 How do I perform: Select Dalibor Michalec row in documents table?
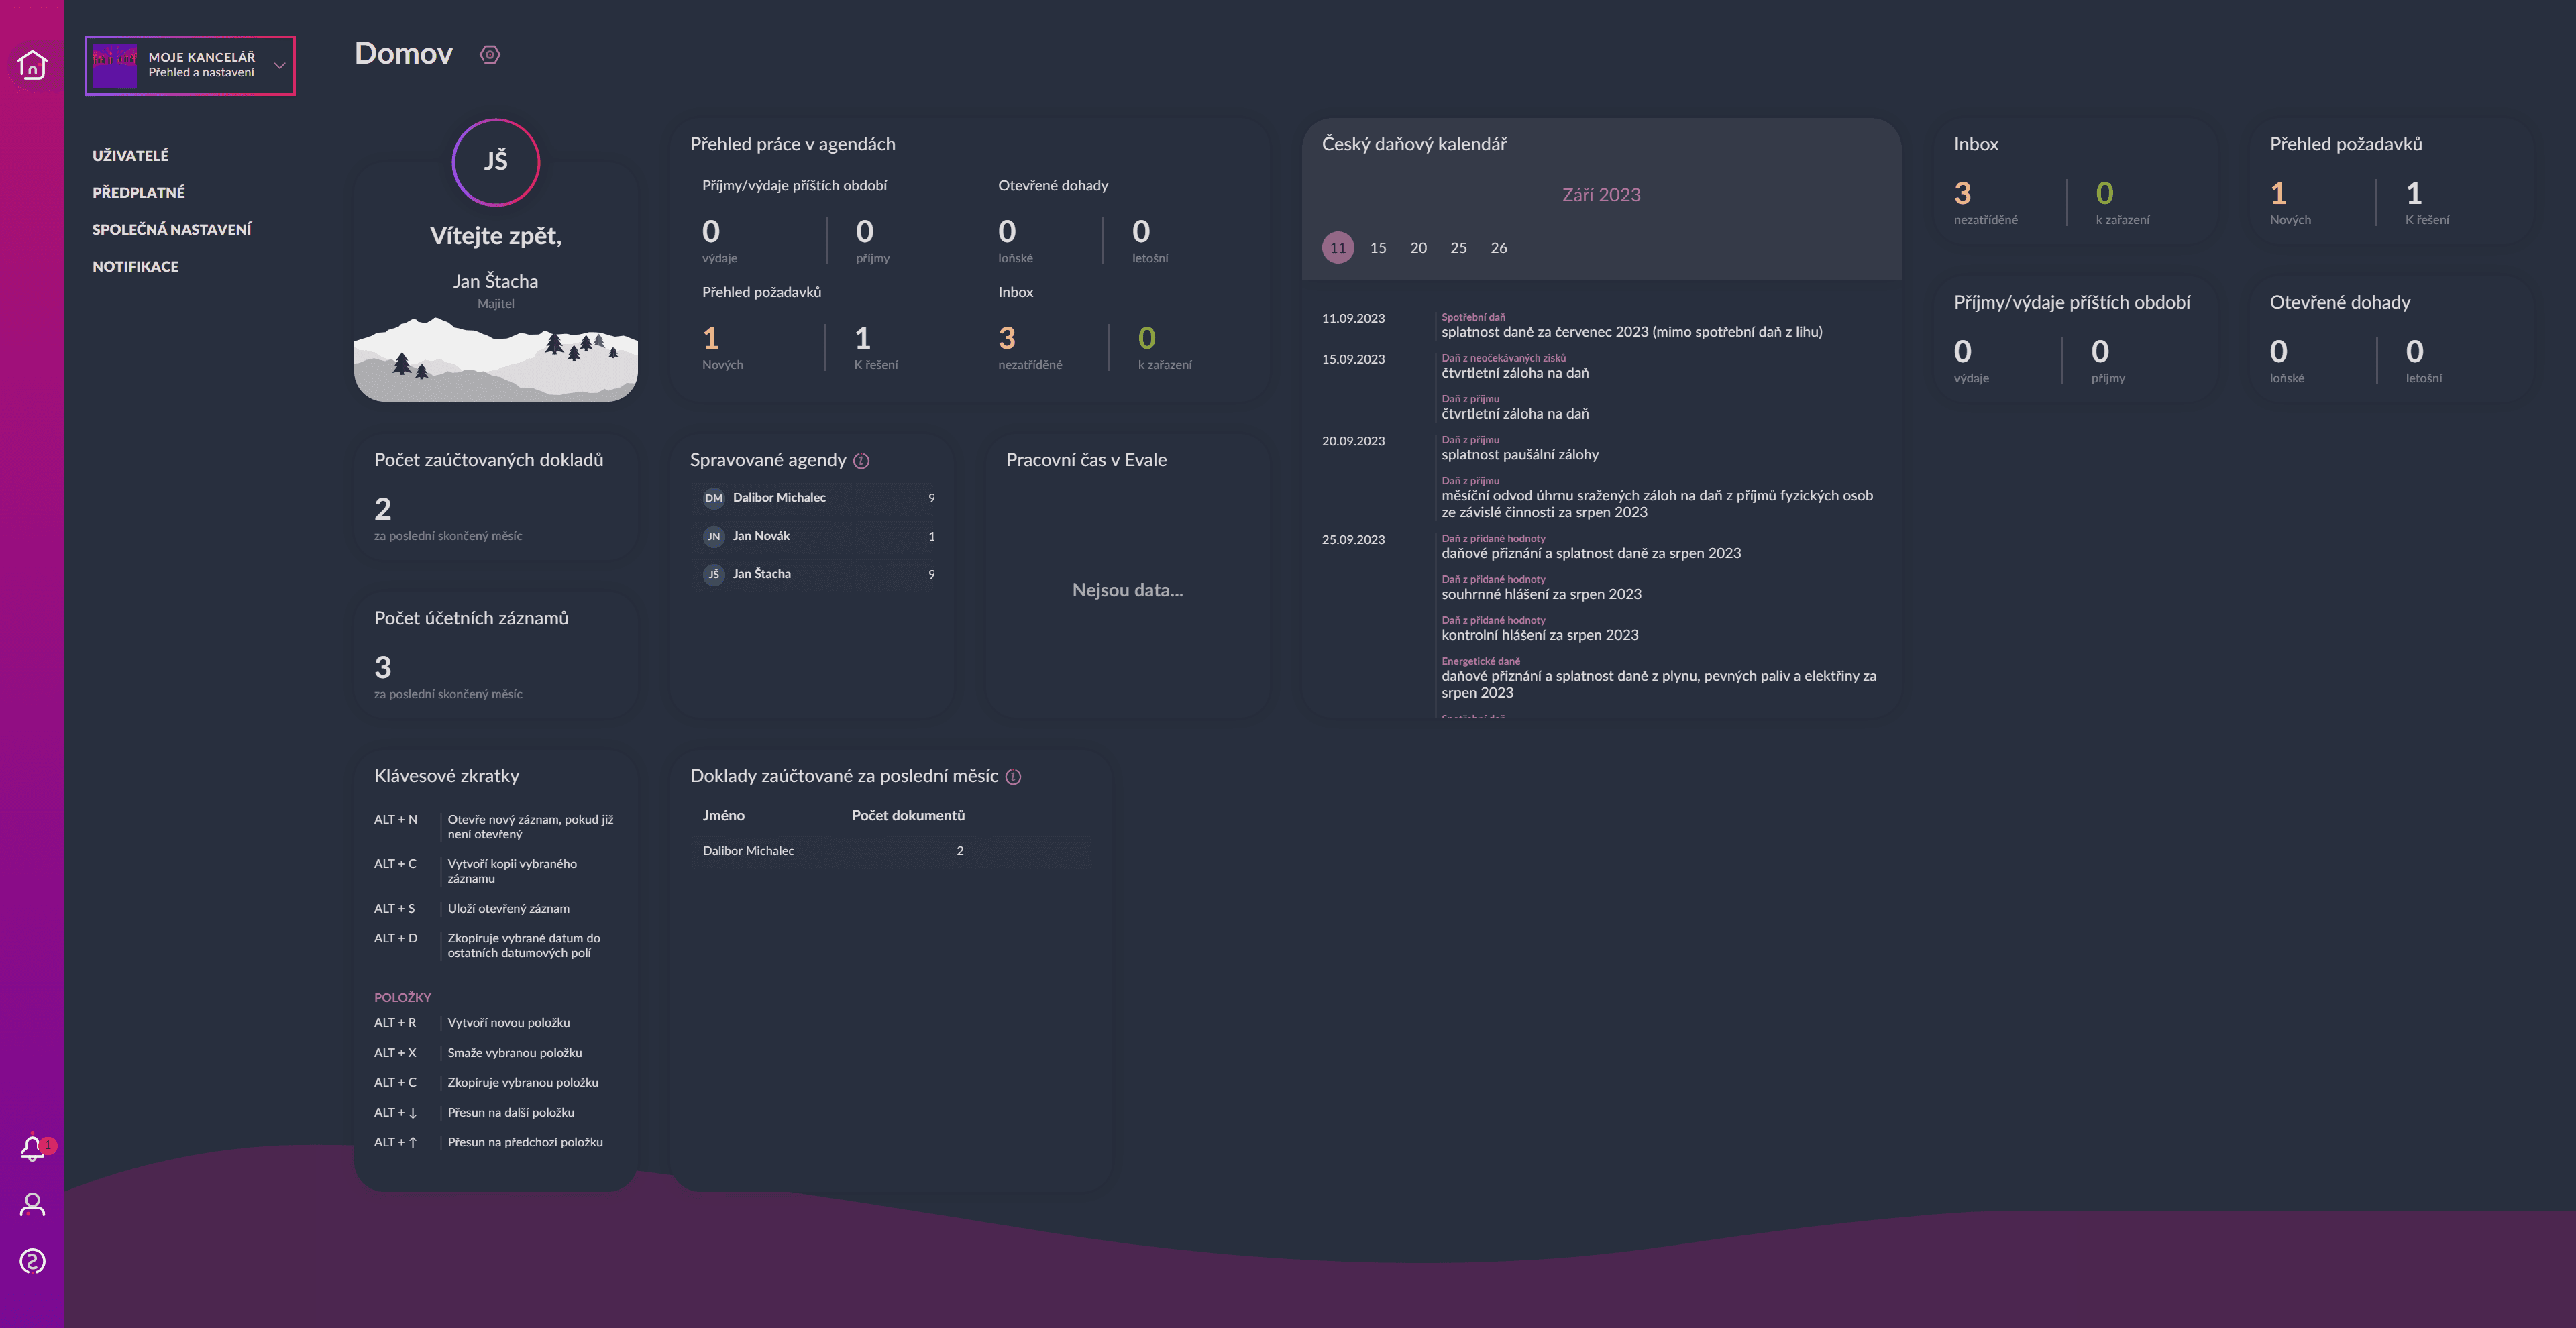747,851
